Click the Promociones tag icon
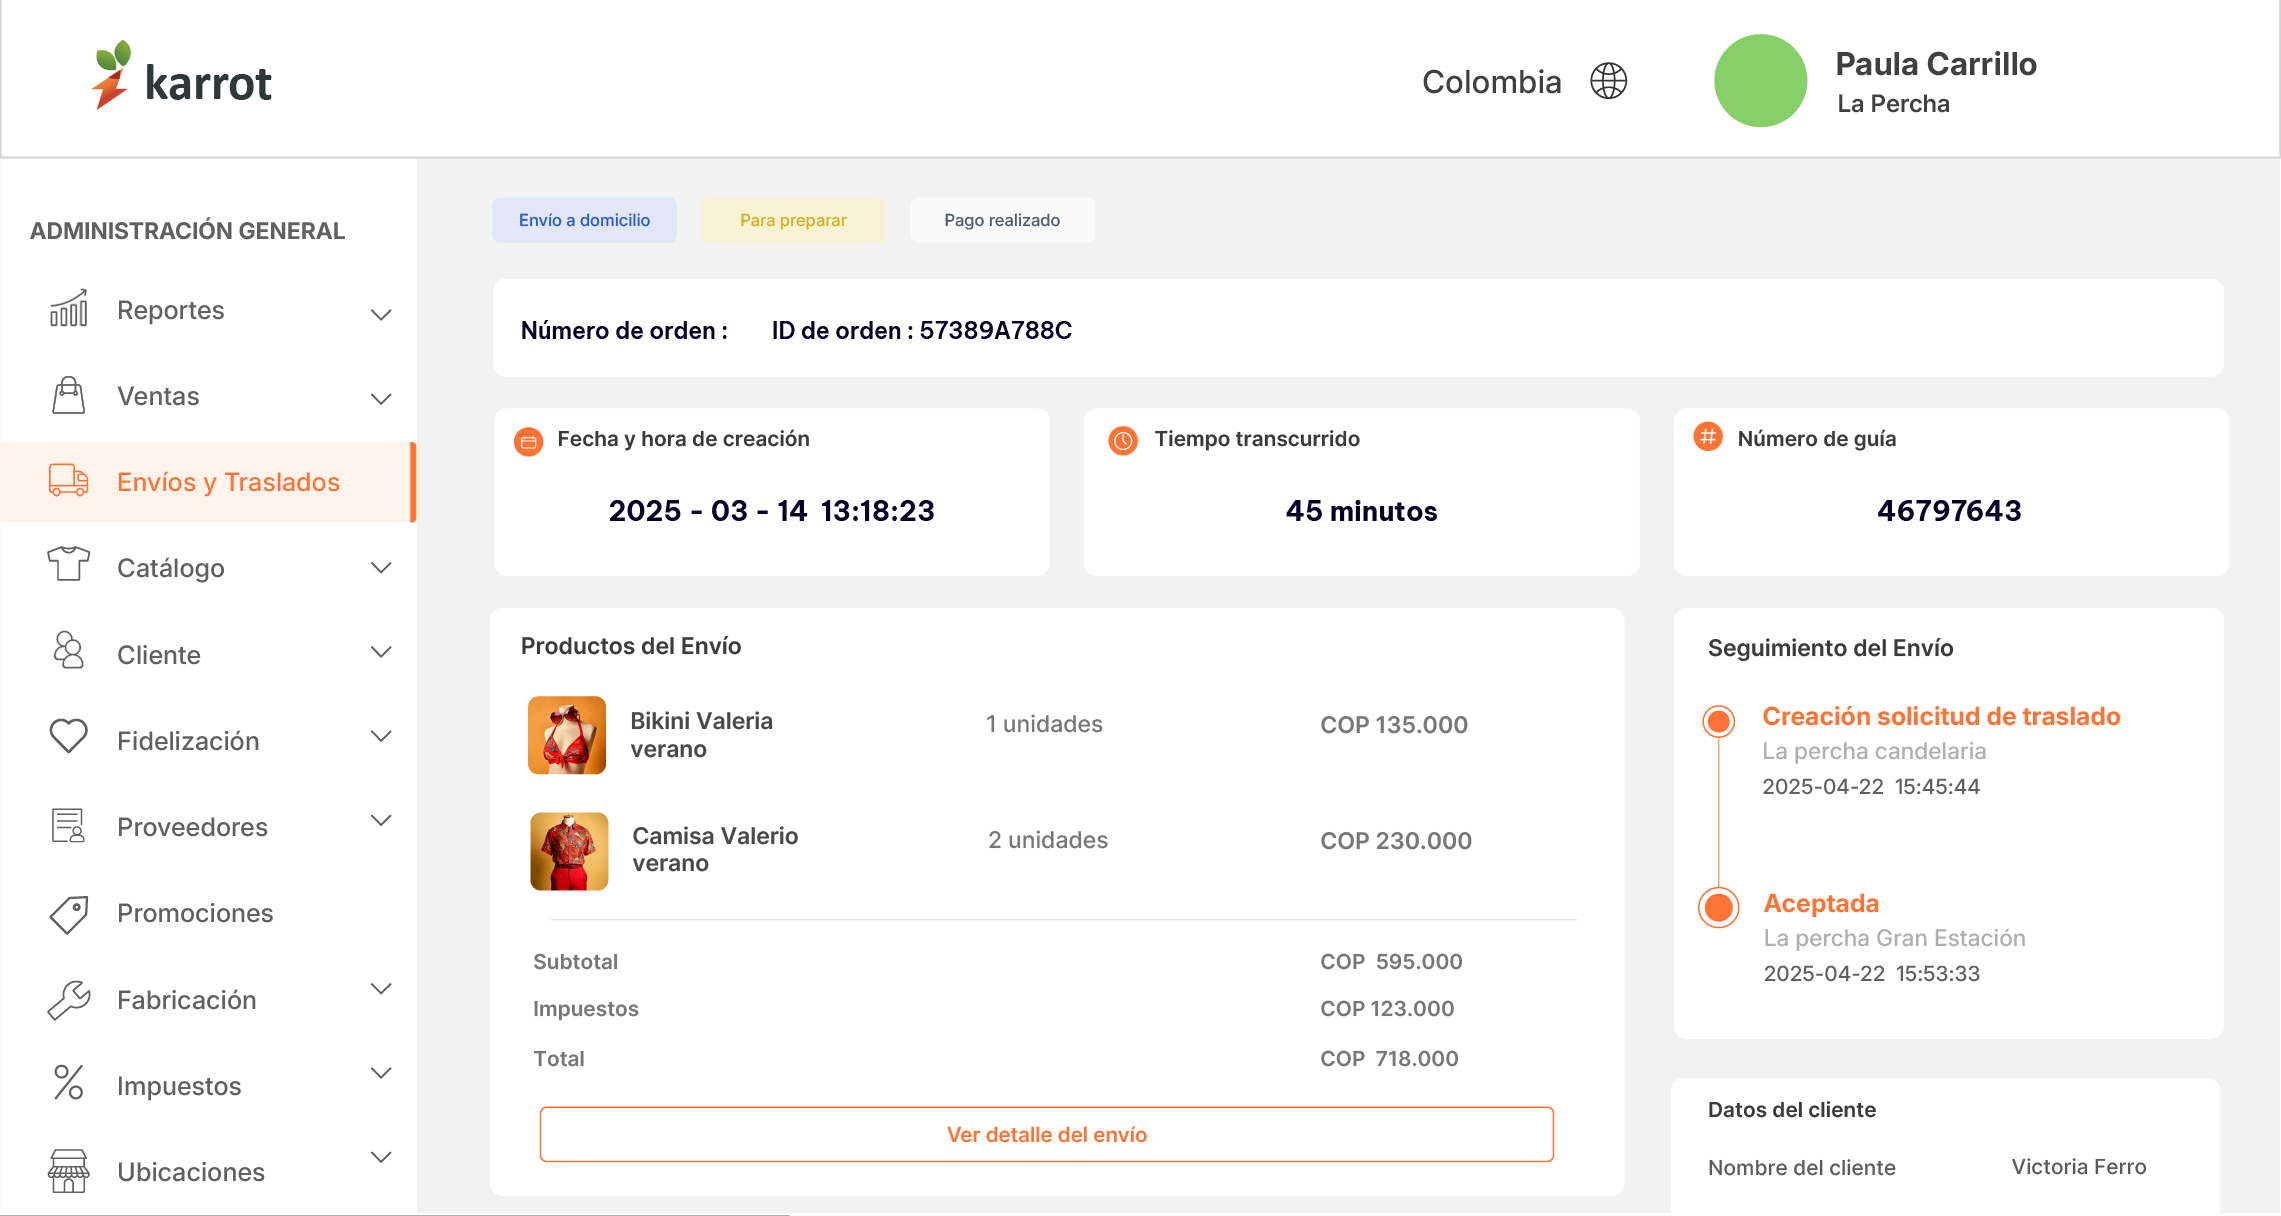 69,913
